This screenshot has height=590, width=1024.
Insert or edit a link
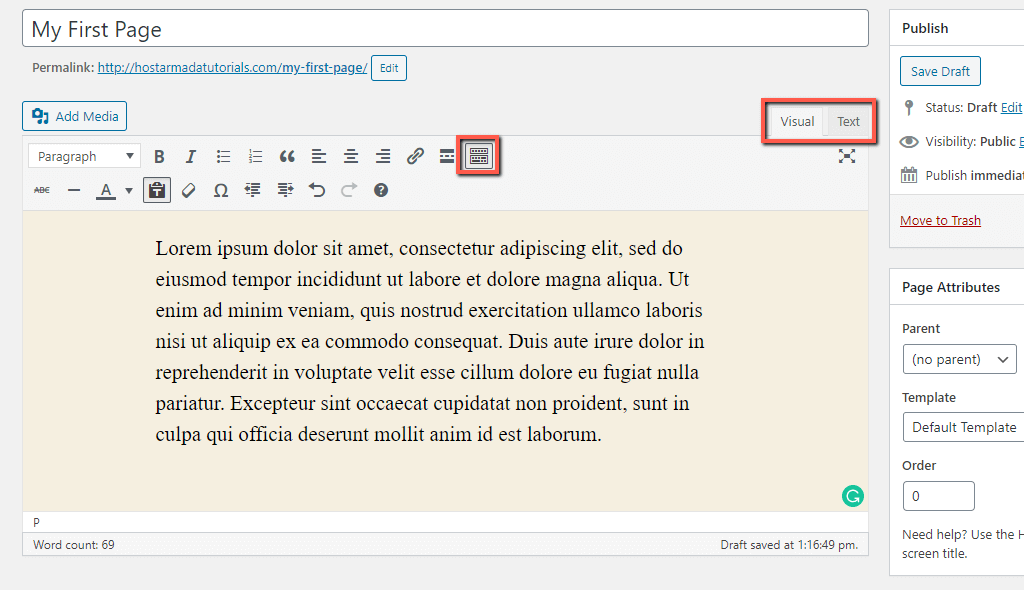[415, 157]
